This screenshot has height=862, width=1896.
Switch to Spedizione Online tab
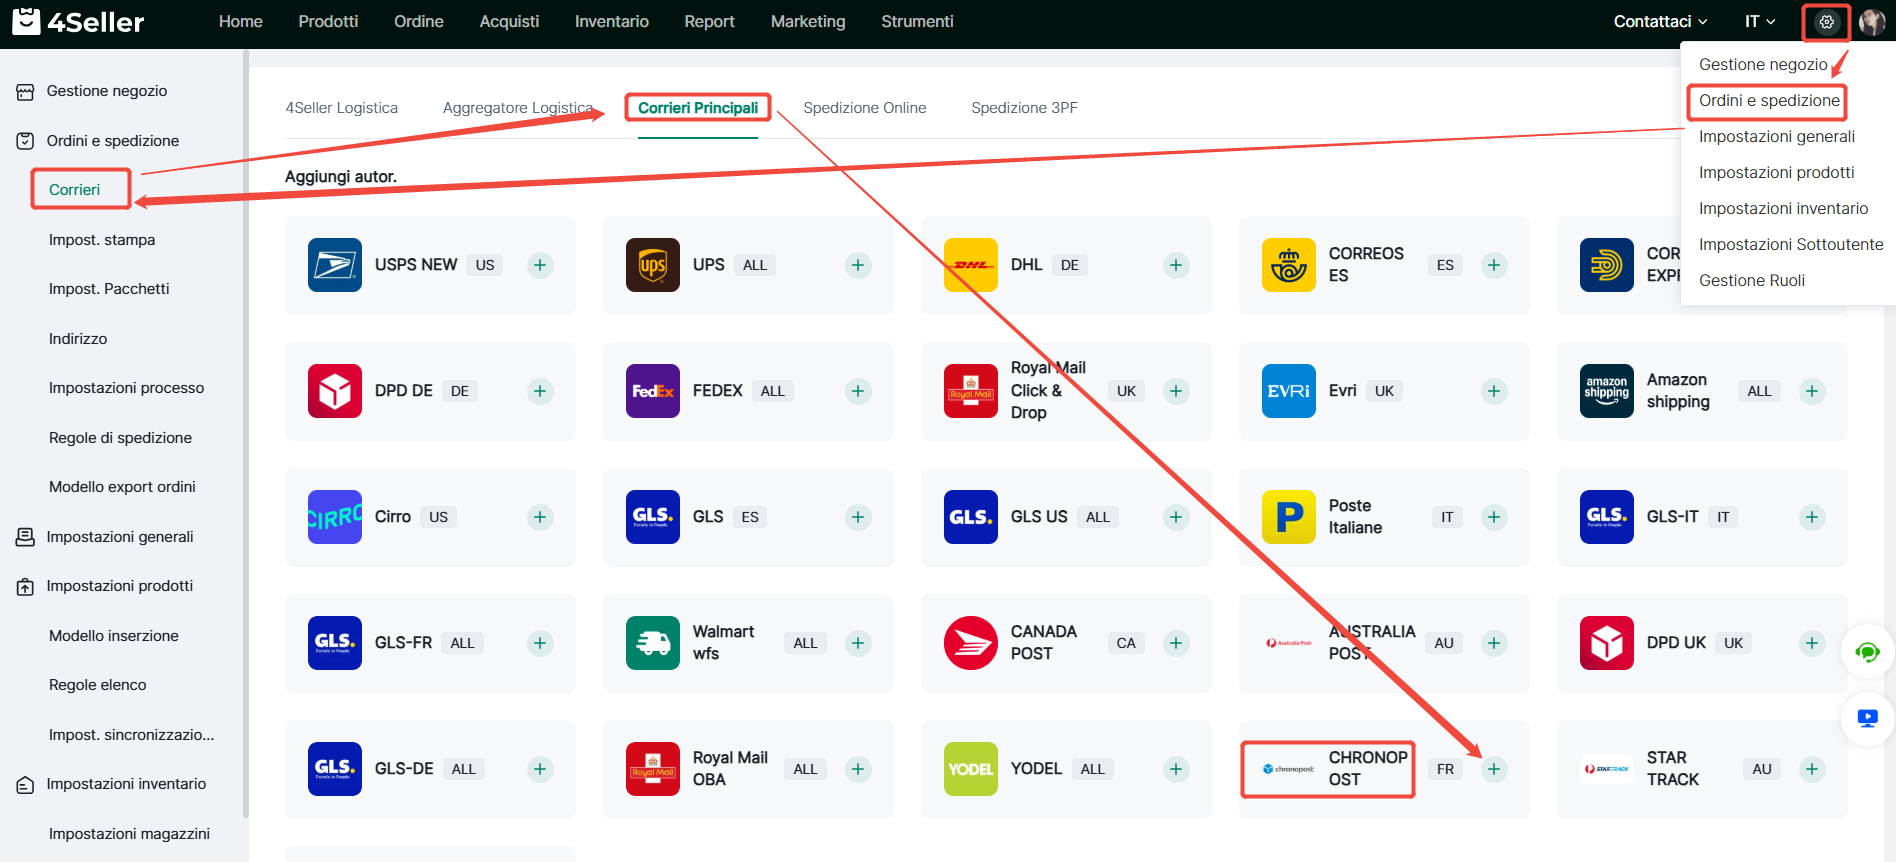click(865, 108)
